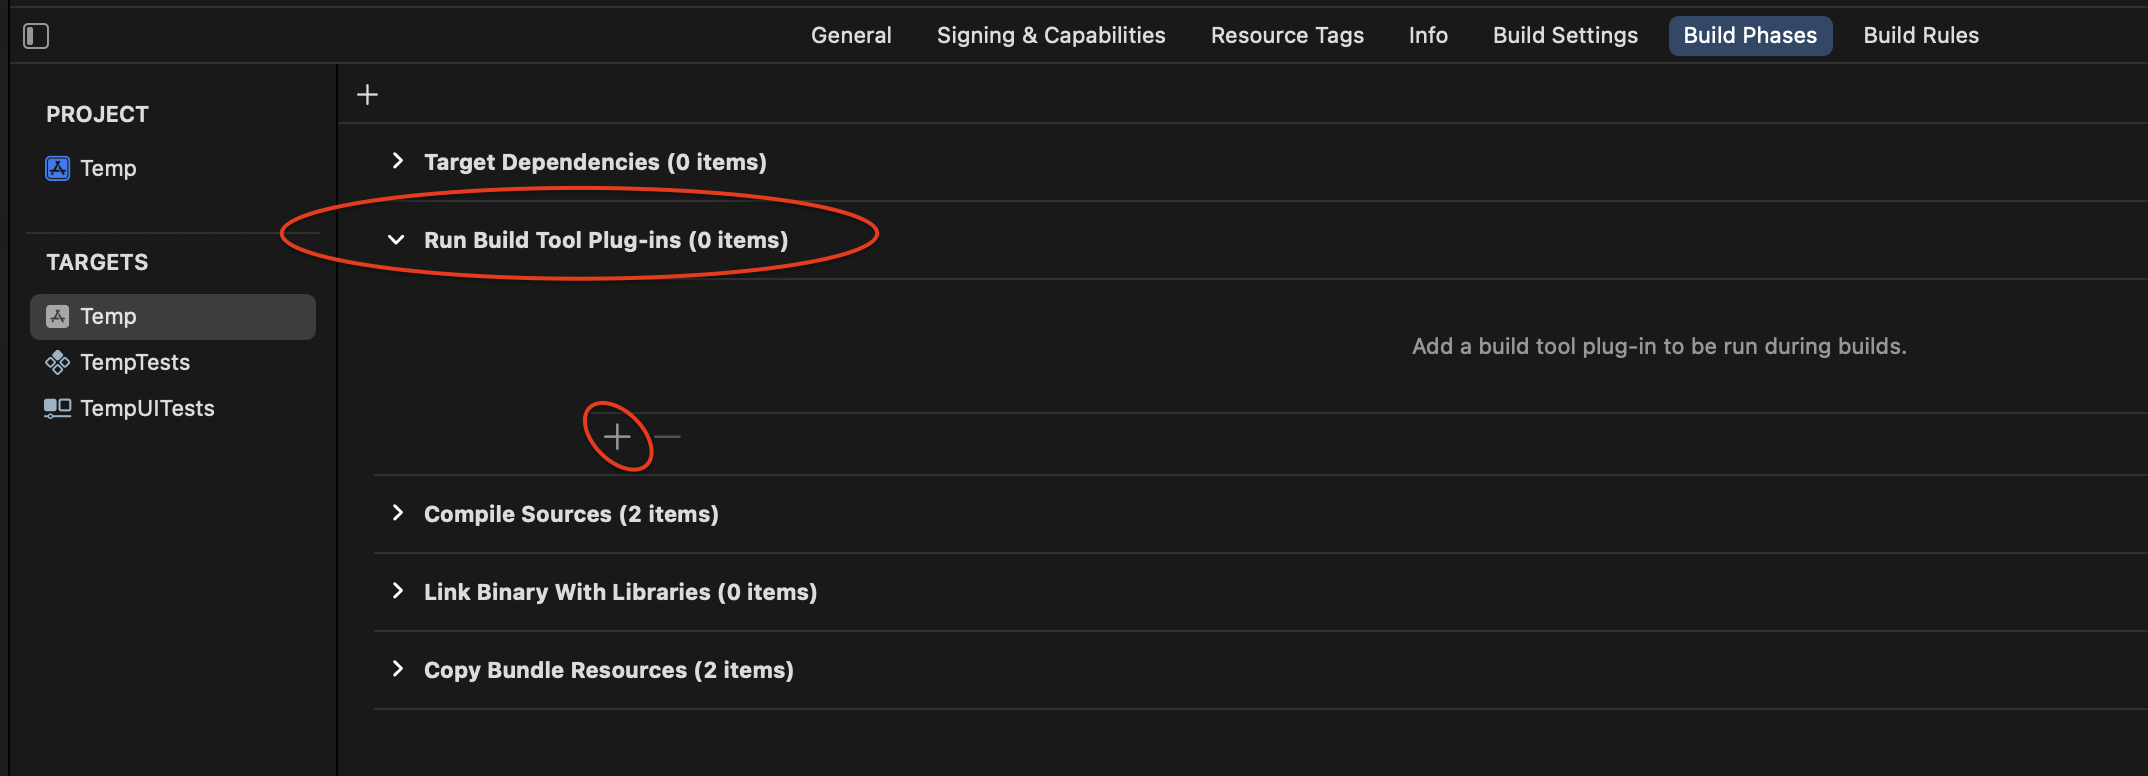Collapse the Run Build Tool Plug-ins section
Screen dimensions: 2148x776
click(x=396, y=240)
